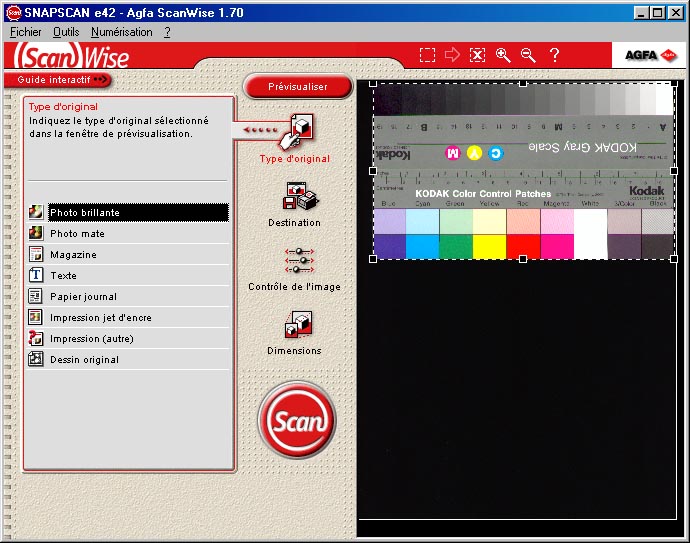
Task: Open the Guide interactif button
Action: [x=58, y=80]
